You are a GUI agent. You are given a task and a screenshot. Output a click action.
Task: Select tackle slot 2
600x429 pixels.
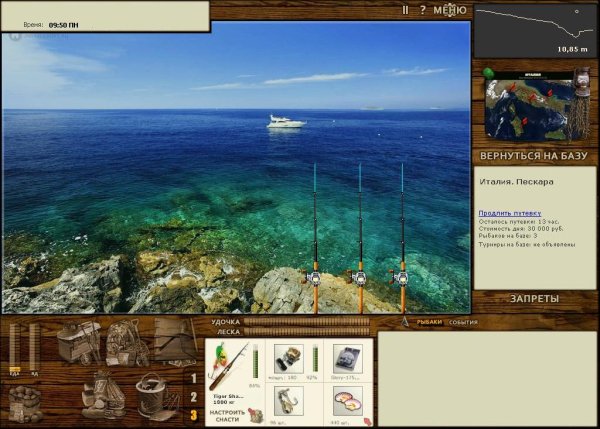click(194, 397)
